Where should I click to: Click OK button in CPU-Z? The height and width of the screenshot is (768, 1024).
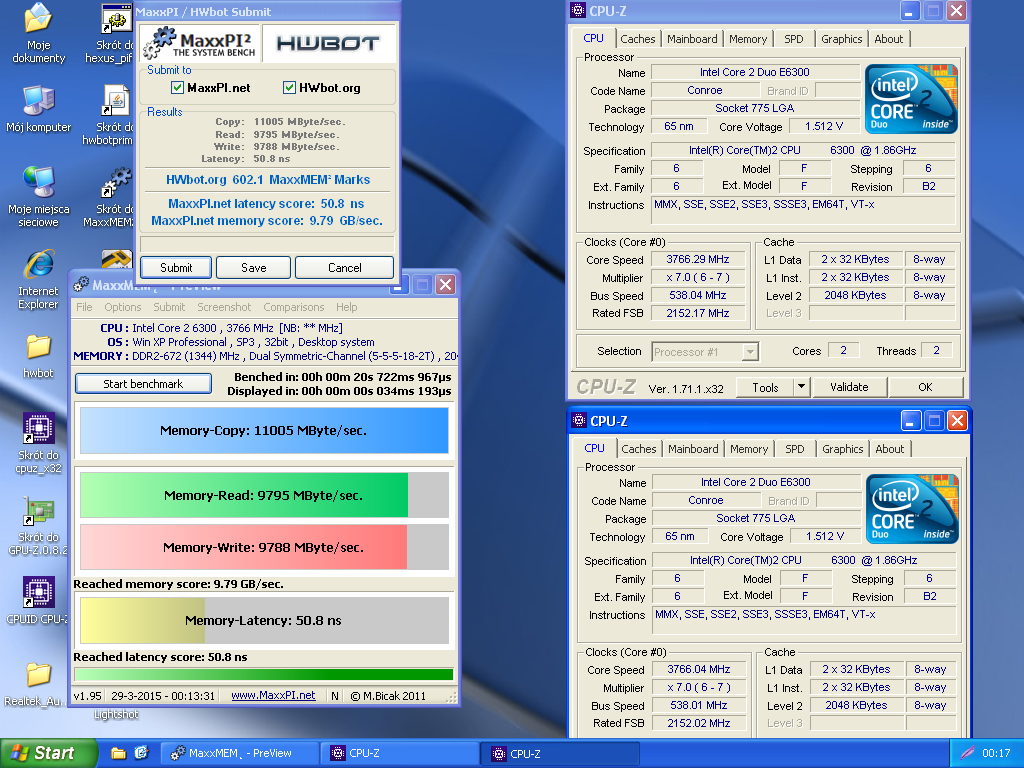(925, 387)
